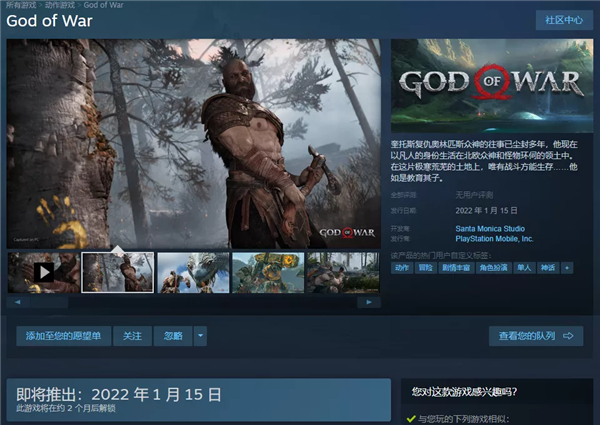Select the 神话 tag
Viewport: 600px width, 425px height.
click(x=548, y=268)
